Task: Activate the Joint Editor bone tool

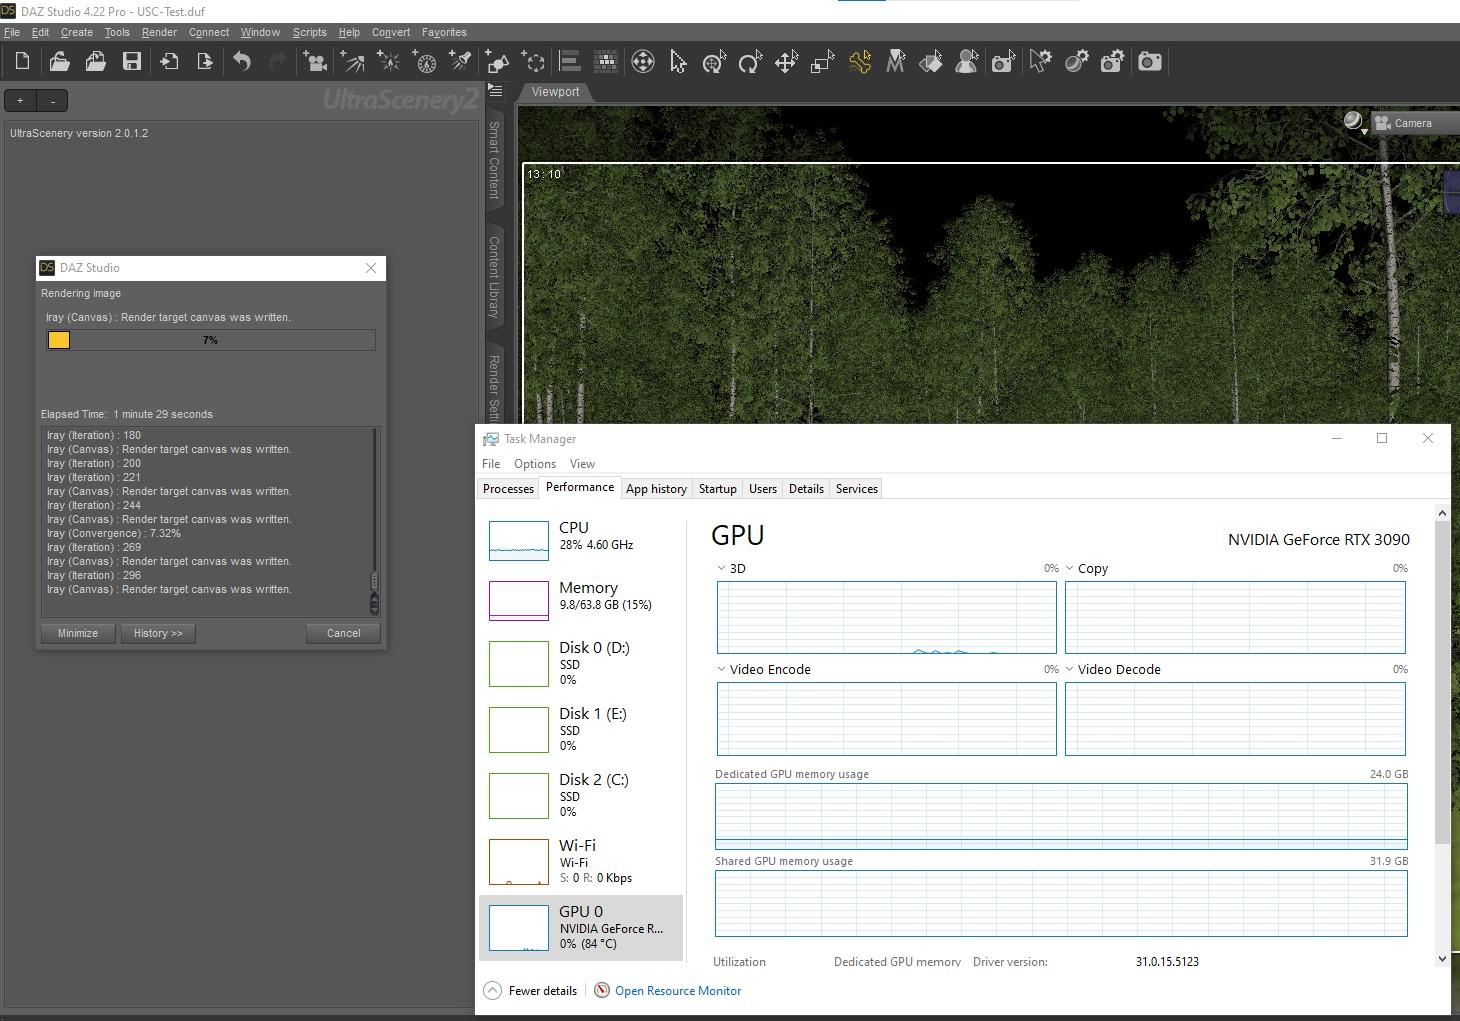Action: [x=859, y=62]
